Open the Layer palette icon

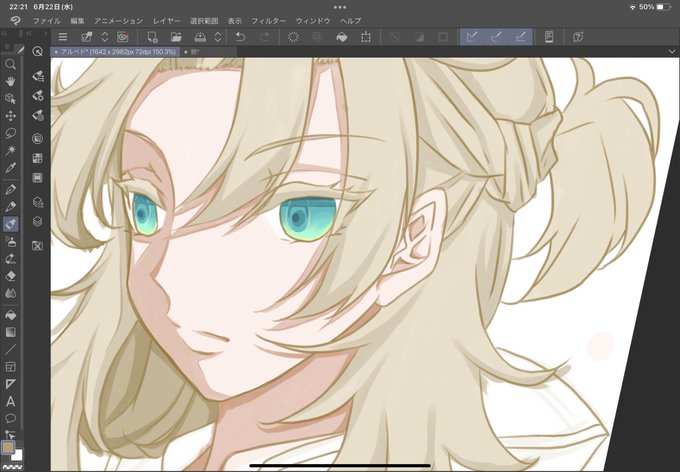[38, 222]
